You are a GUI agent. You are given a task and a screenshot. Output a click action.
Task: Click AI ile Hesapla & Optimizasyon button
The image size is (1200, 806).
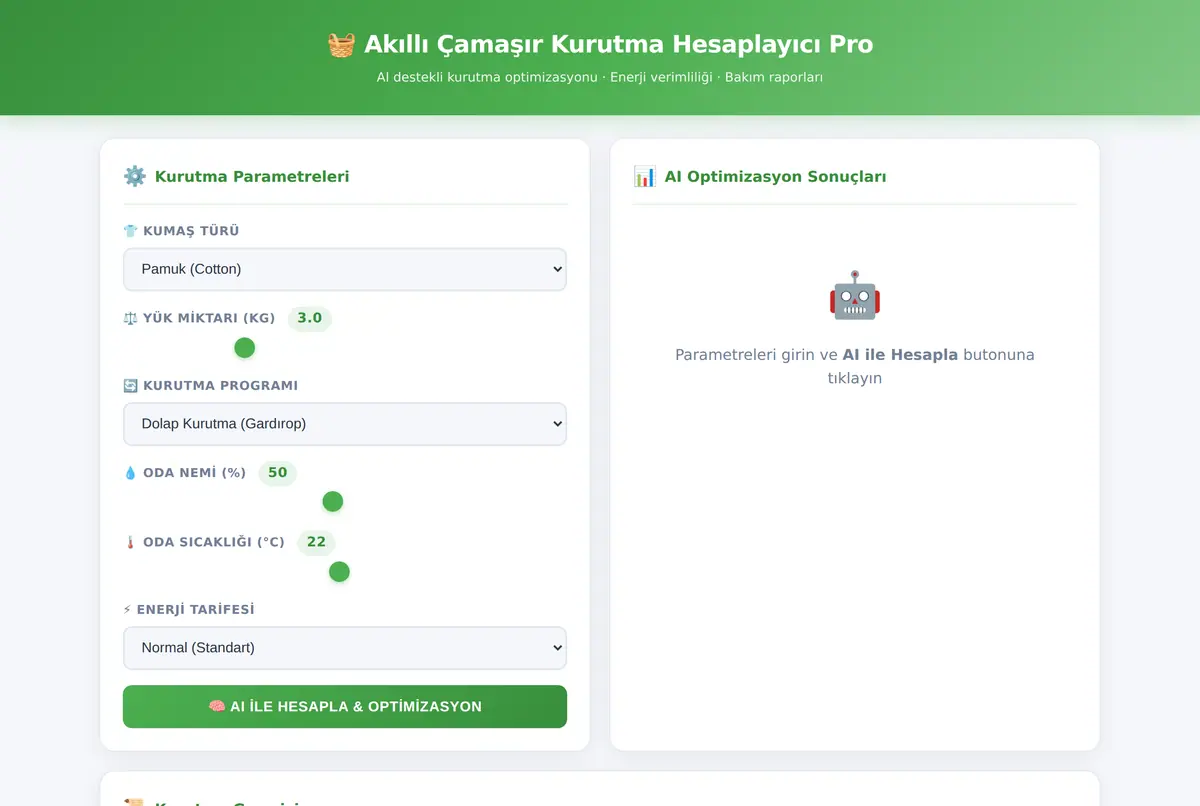click(x=345, y=707)
